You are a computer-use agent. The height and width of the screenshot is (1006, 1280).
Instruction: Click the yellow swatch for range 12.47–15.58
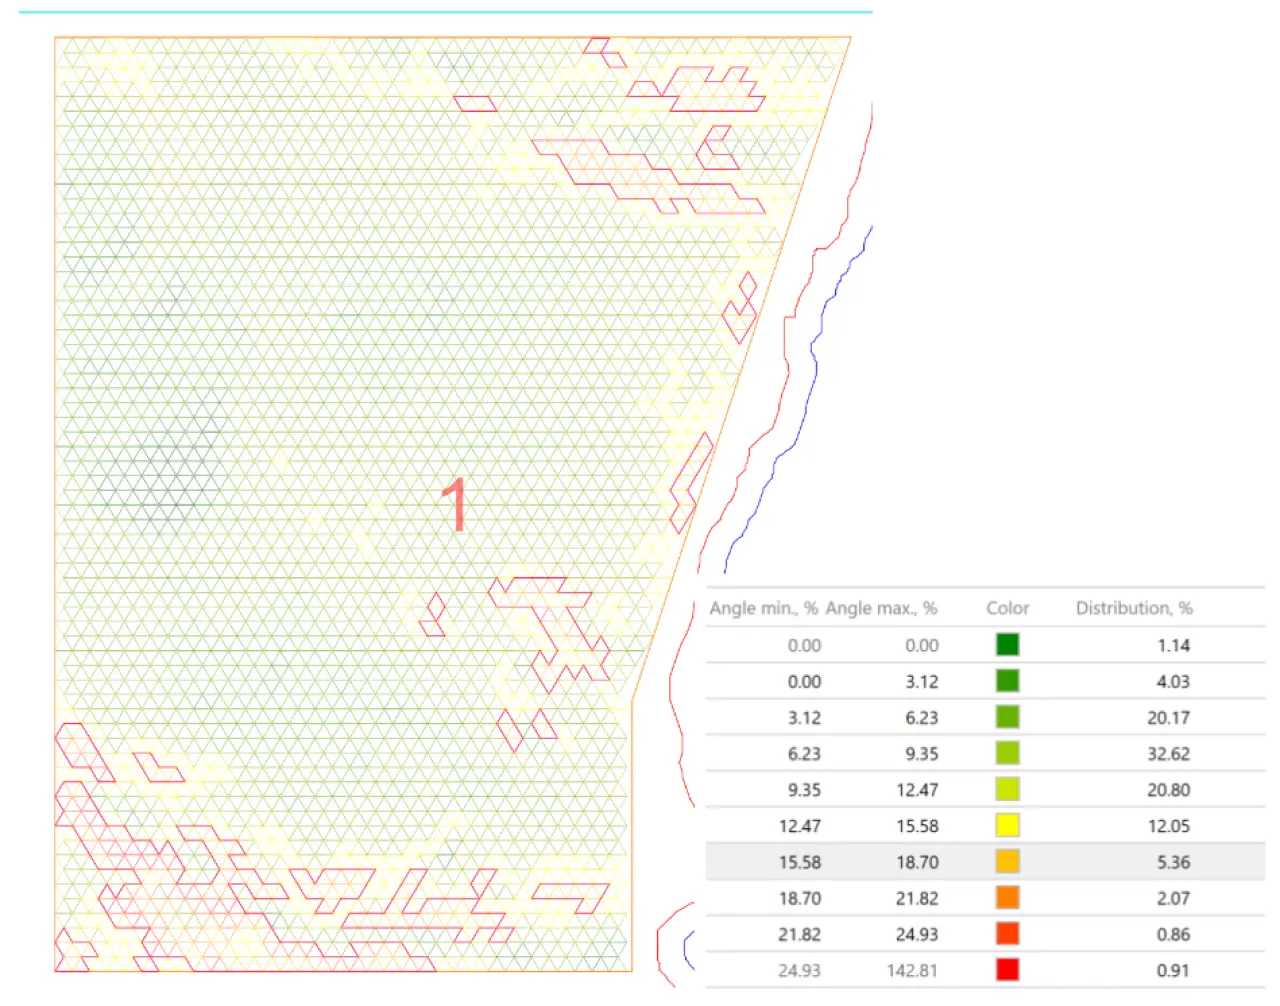(1007, 825)
